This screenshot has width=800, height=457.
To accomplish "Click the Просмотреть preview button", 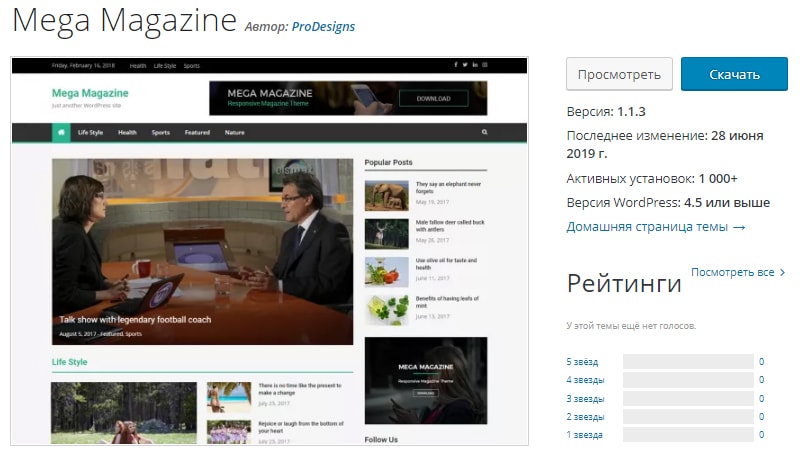I will pos(619,74).
